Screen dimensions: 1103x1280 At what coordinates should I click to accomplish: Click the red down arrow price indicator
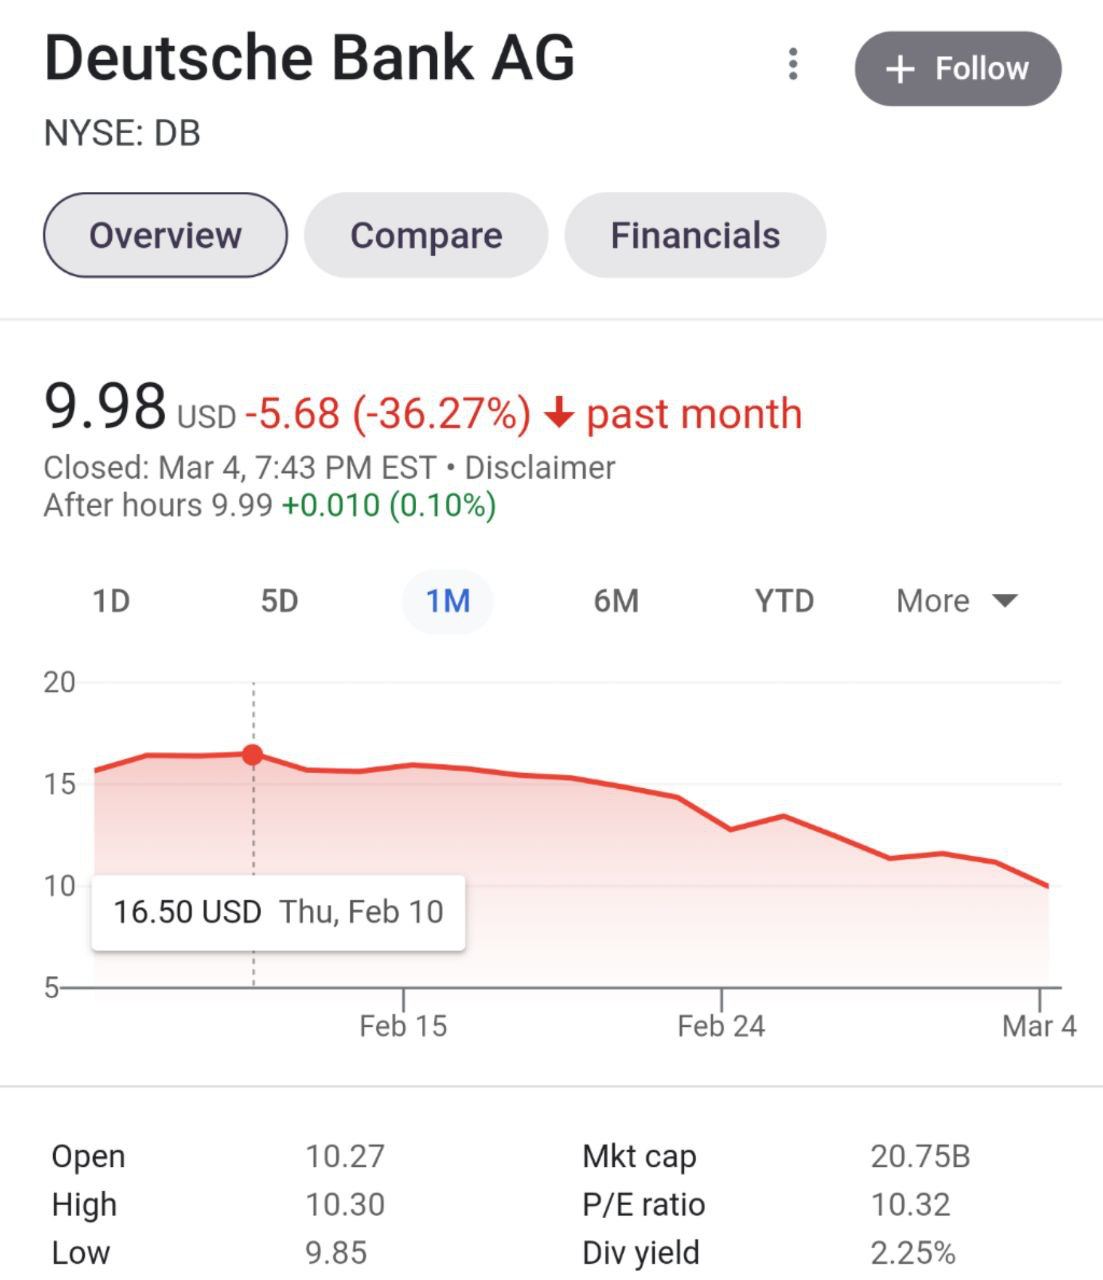pyautogui.click(x=559, y=413)
